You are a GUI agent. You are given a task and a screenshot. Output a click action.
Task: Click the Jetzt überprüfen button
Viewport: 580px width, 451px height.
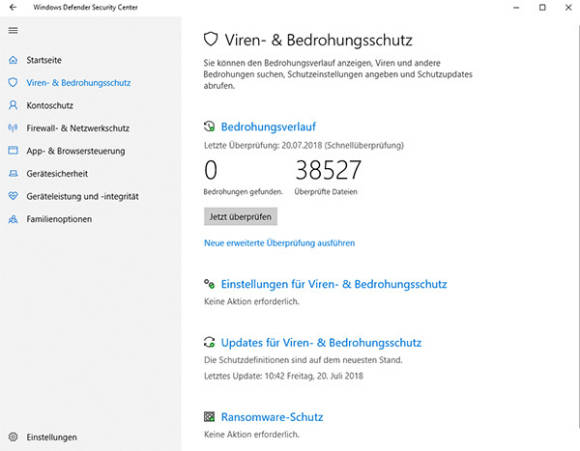[x=240, y=216]
